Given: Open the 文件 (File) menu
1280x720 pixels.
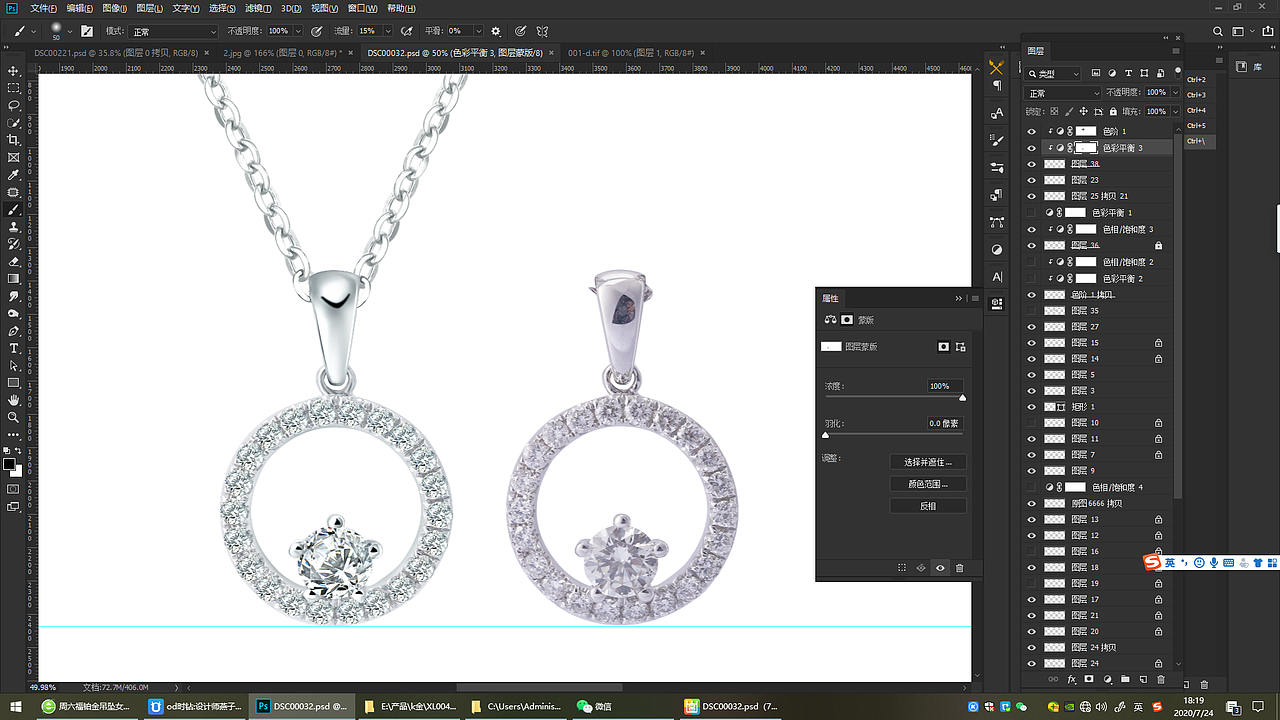Looking at the screenshot, I should pos(43,8).
